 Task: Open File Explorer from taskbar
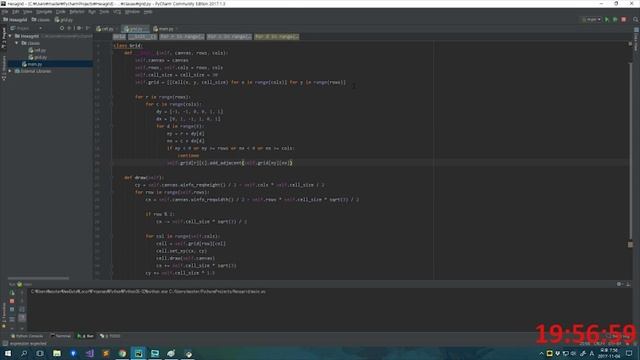click(57, 353)
